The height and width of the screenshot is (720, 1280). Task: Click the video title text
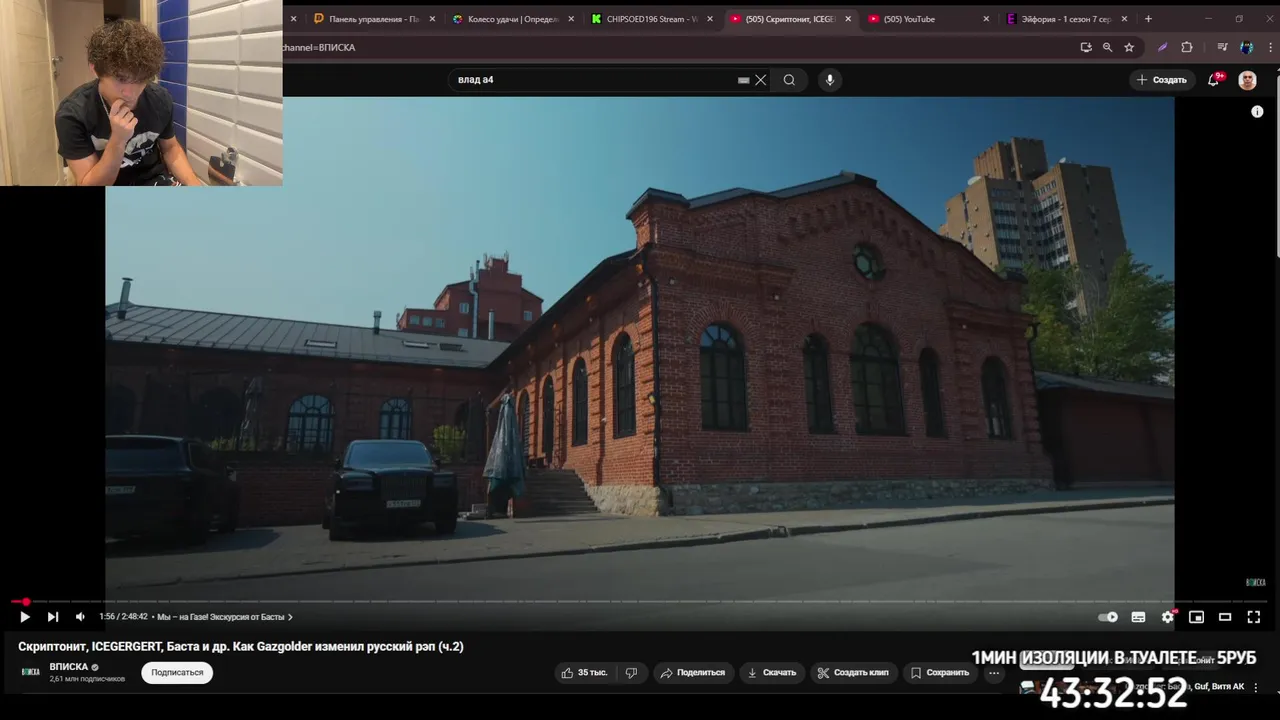[x=241, y=647]
